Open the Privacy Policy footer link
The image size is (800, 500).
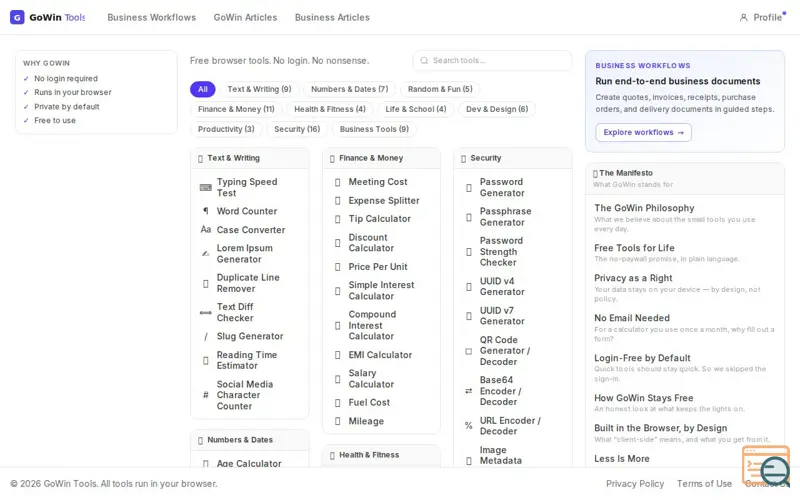pyautogui.click(x=635, y=484)
